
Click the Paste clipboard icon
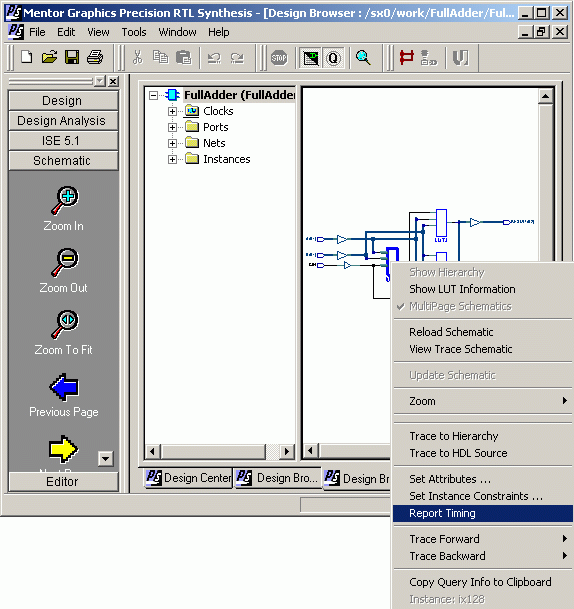(183, 57)
